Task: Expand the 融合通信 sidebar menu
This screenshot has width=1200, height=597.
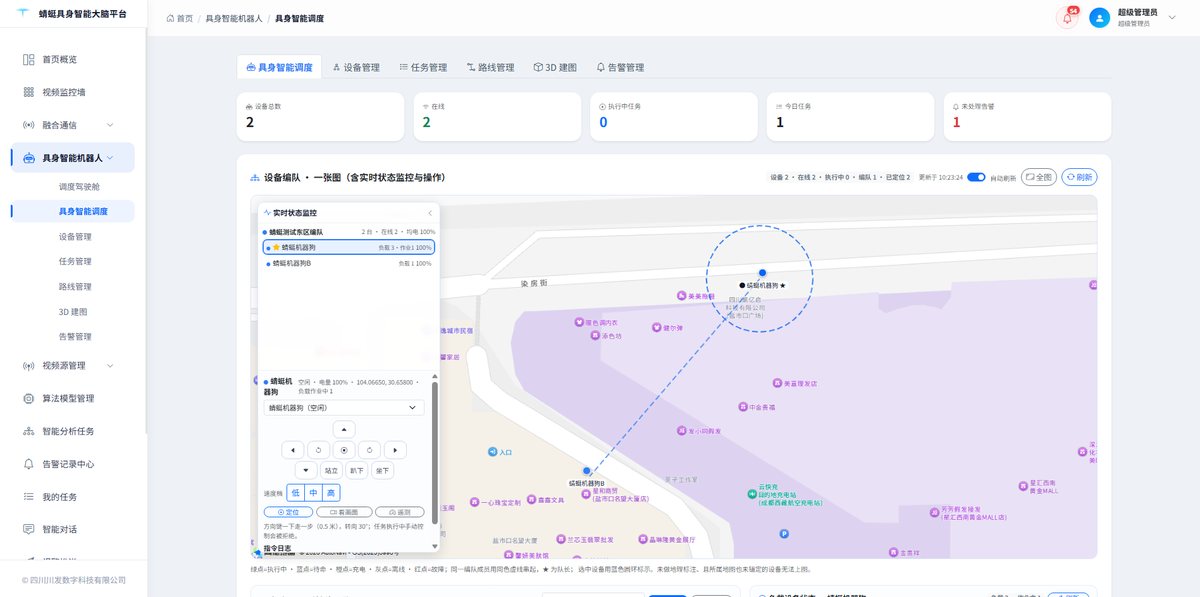Action: 73,125
